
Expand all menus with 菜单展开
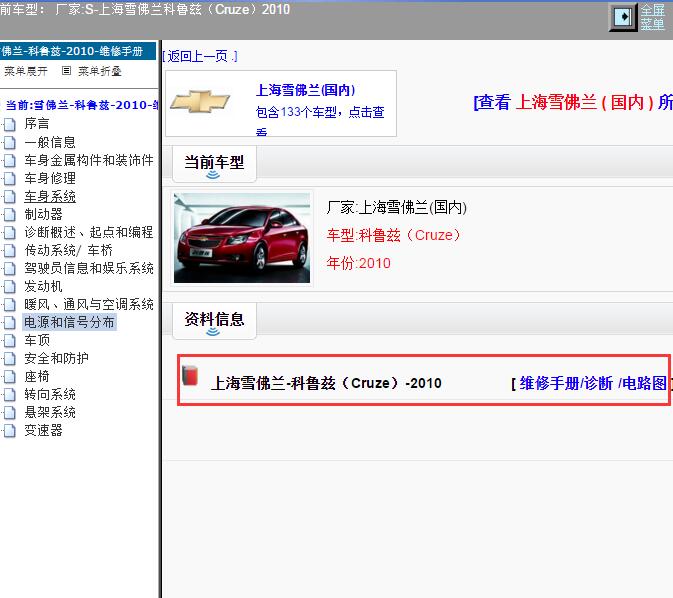(x=26, y=71)
